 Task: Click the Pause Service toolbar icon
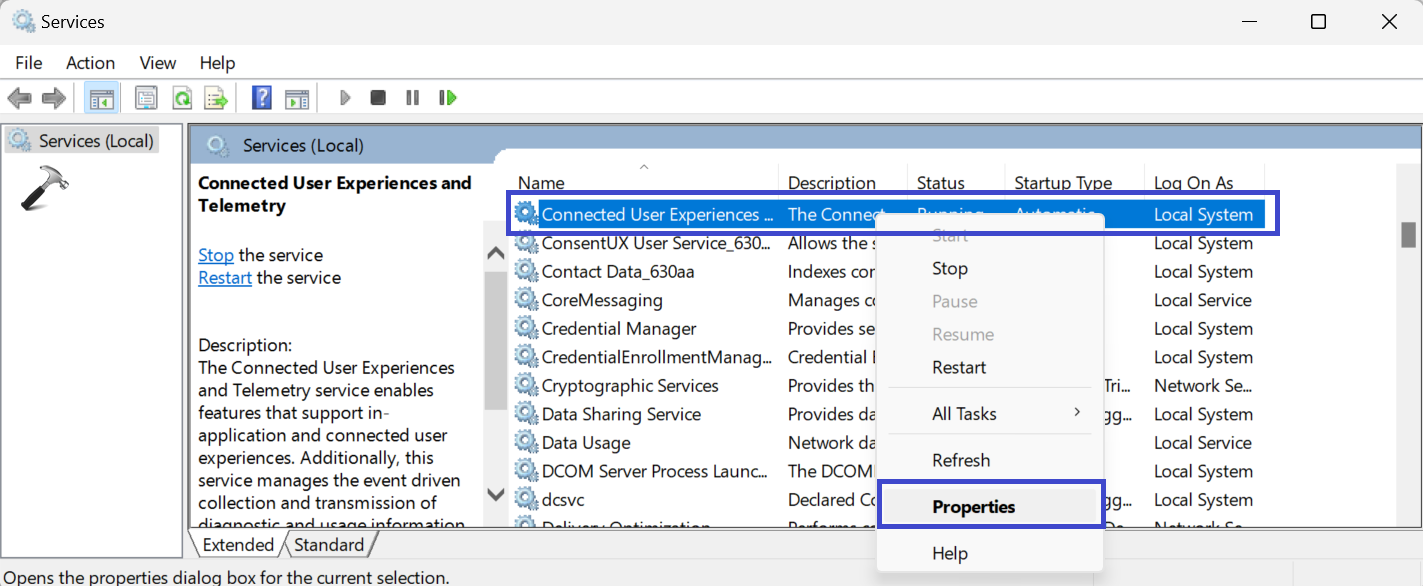(412, 98)
